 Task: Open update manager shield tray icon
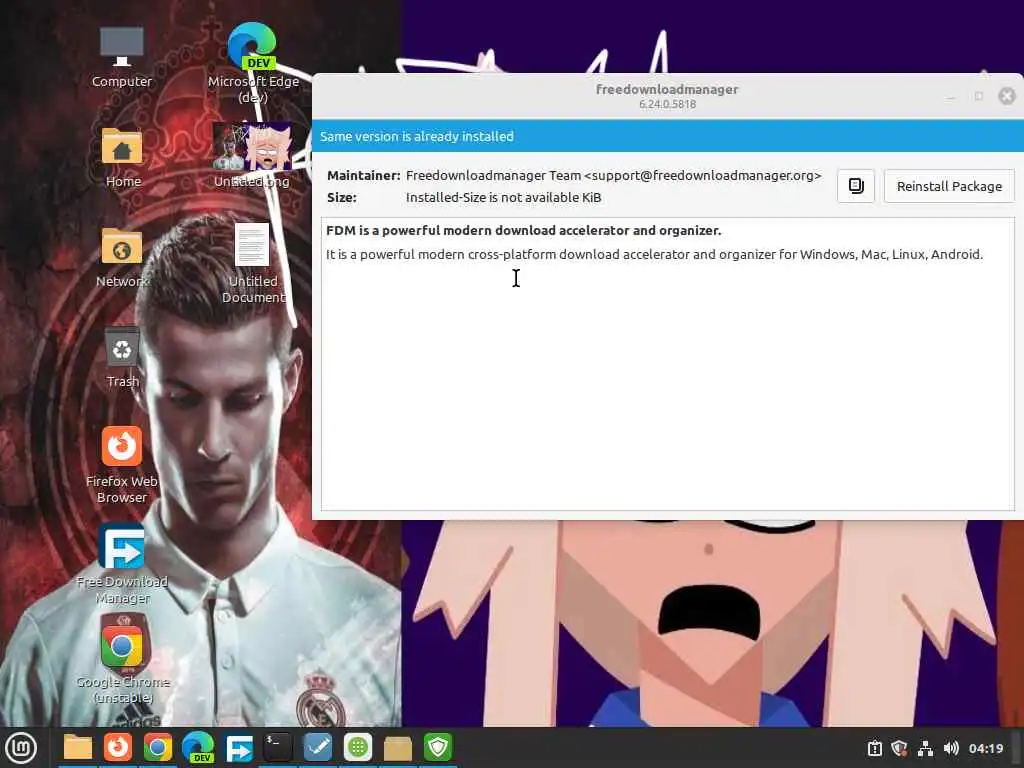tap(899, 748)
